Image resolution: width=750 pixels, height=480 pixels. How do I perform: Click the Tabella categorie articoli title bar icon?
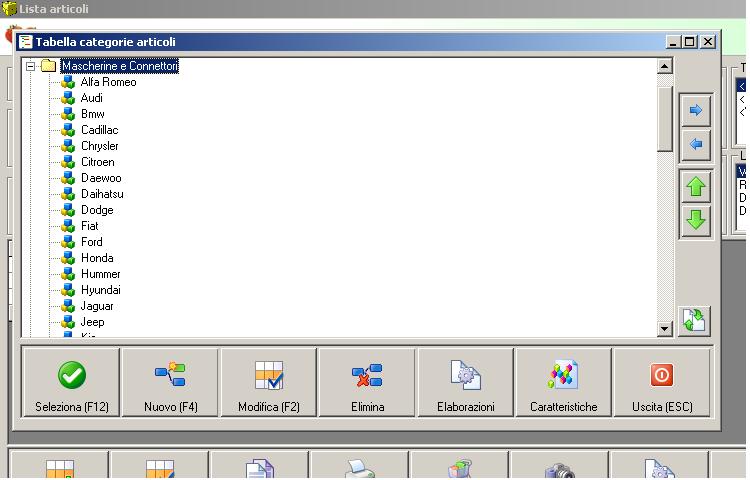[x=25, y=42]
